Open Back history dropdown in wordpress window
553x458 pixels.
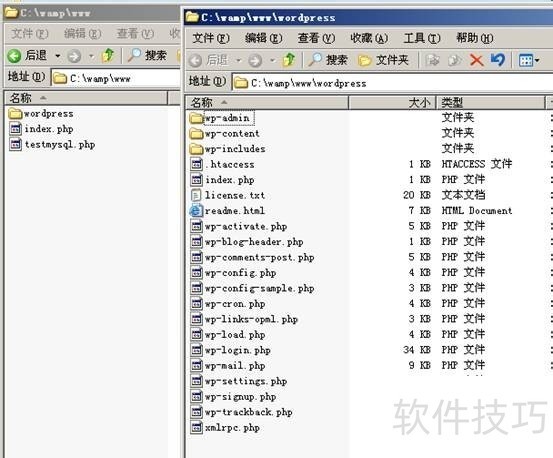point(238,61)
